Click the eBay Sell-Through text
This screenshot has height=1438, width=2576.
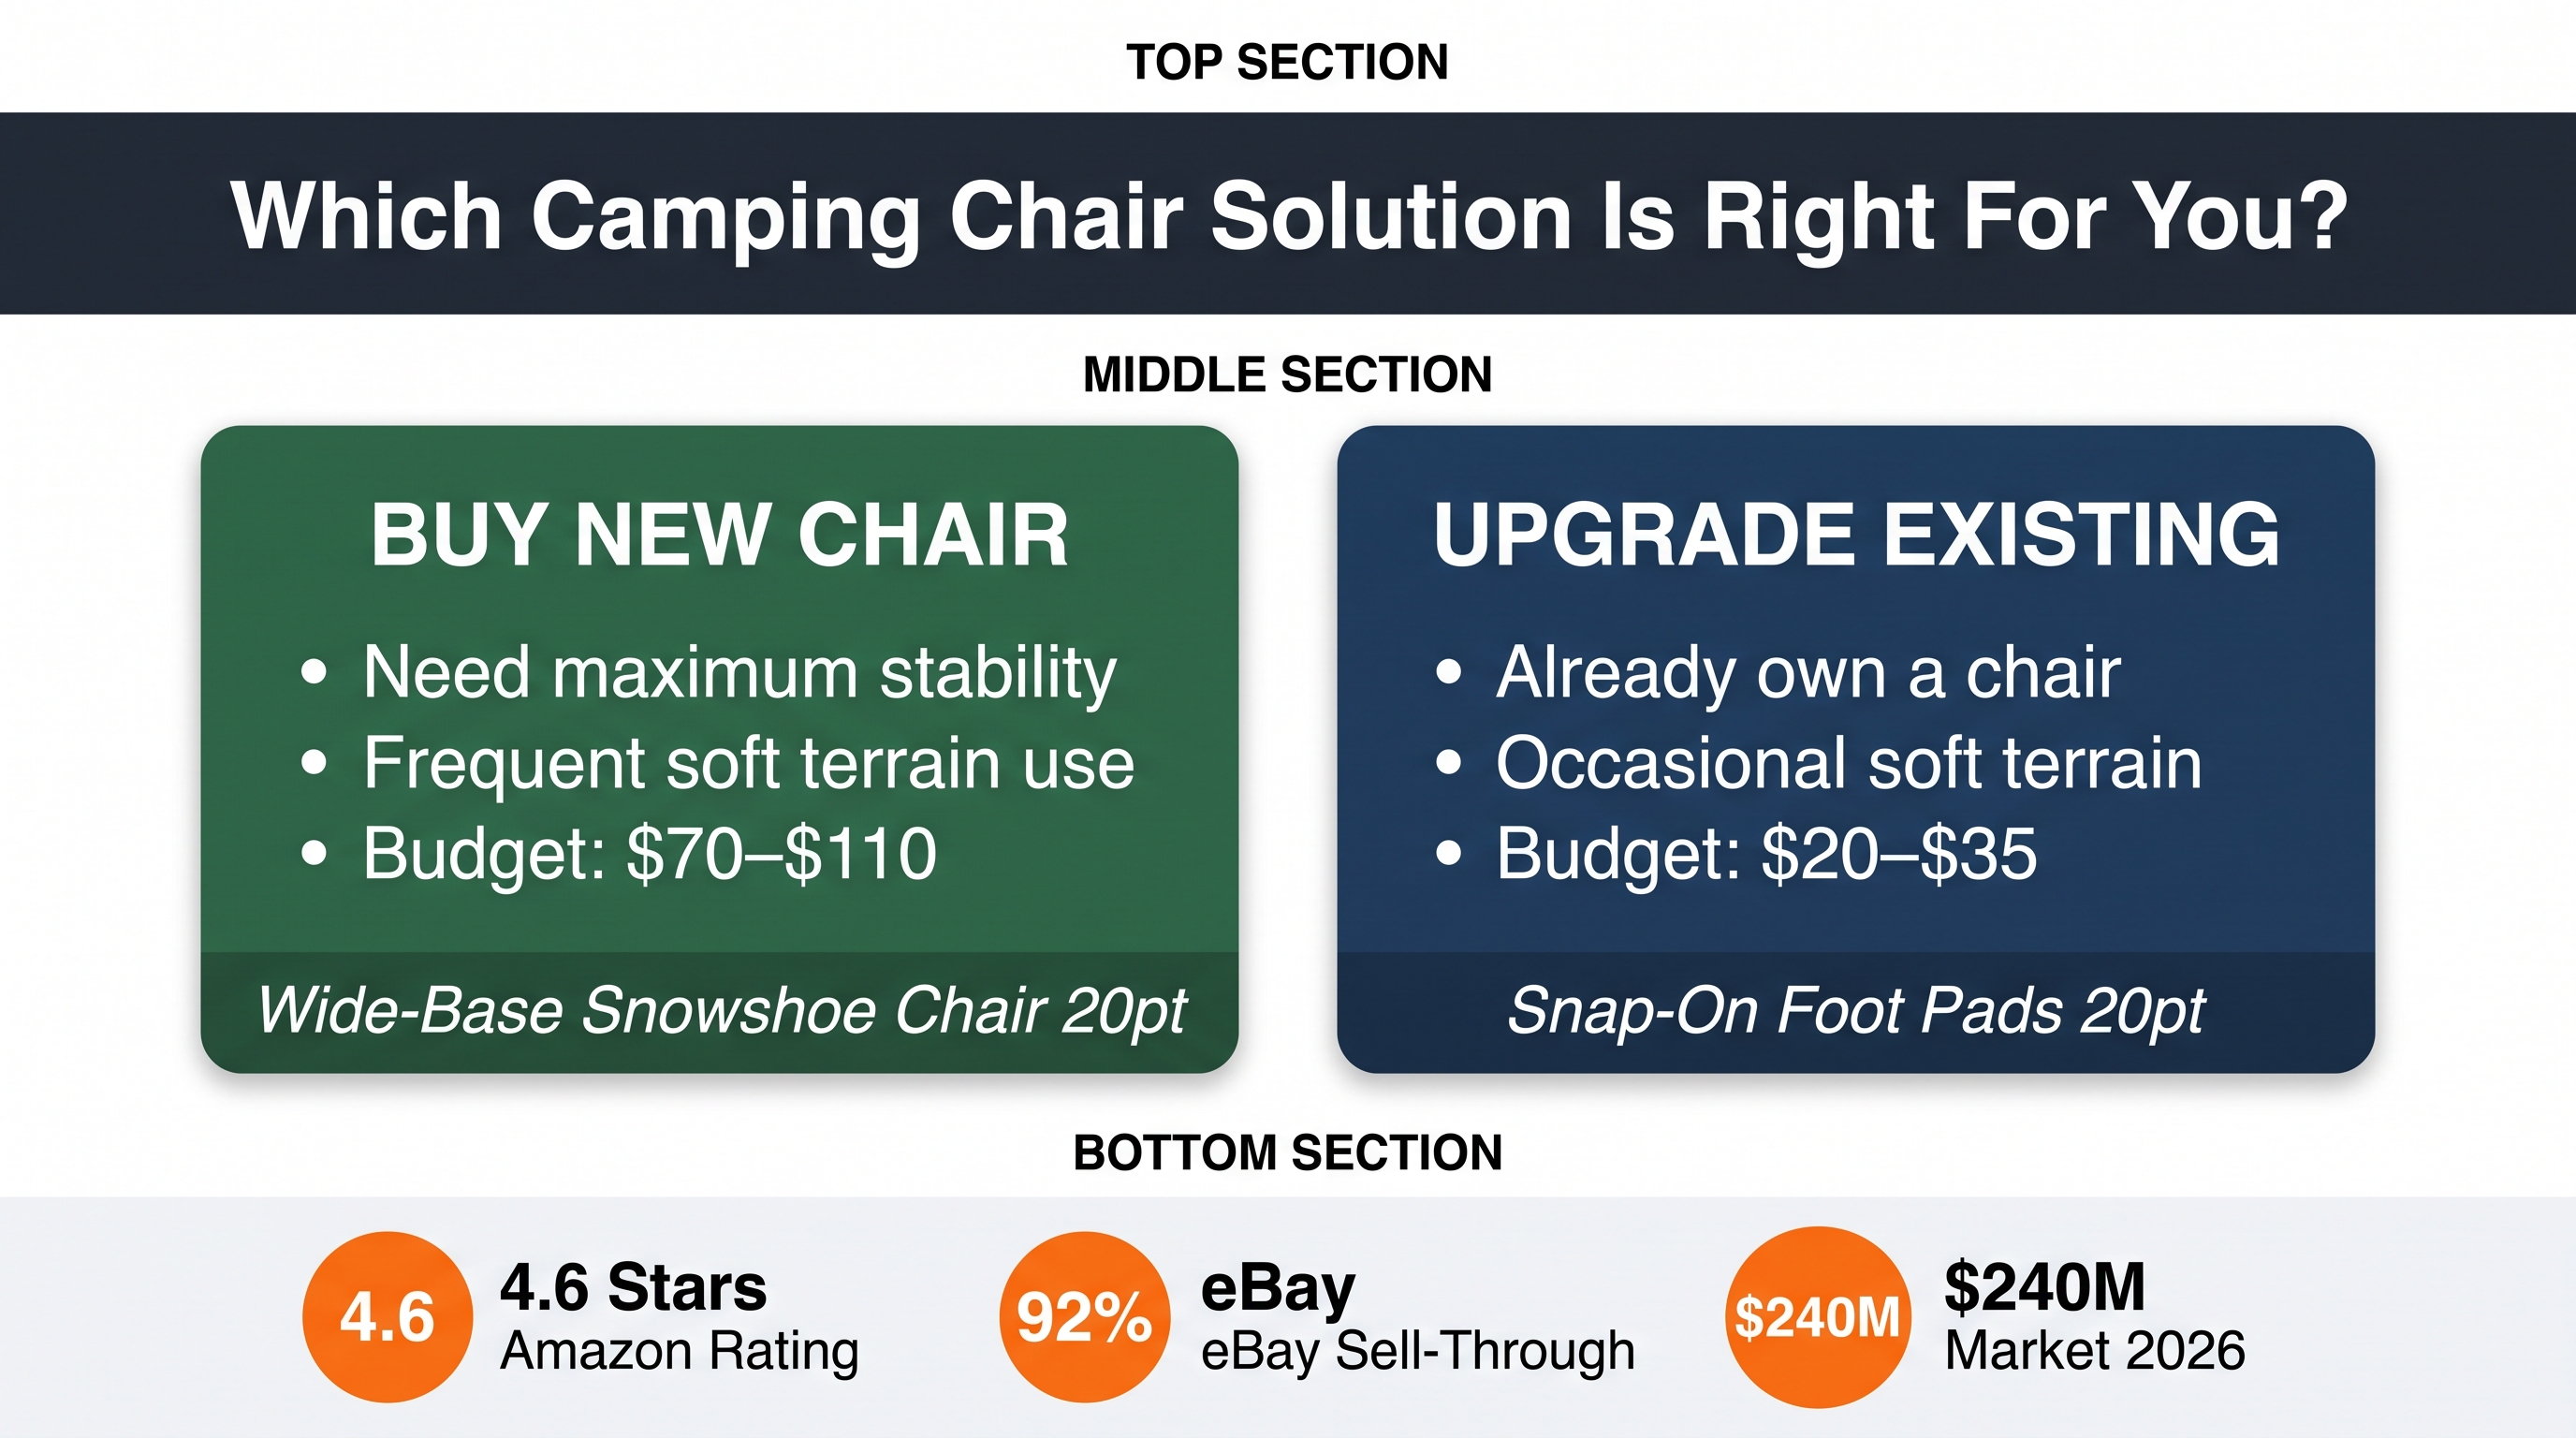(1418, 1318)
